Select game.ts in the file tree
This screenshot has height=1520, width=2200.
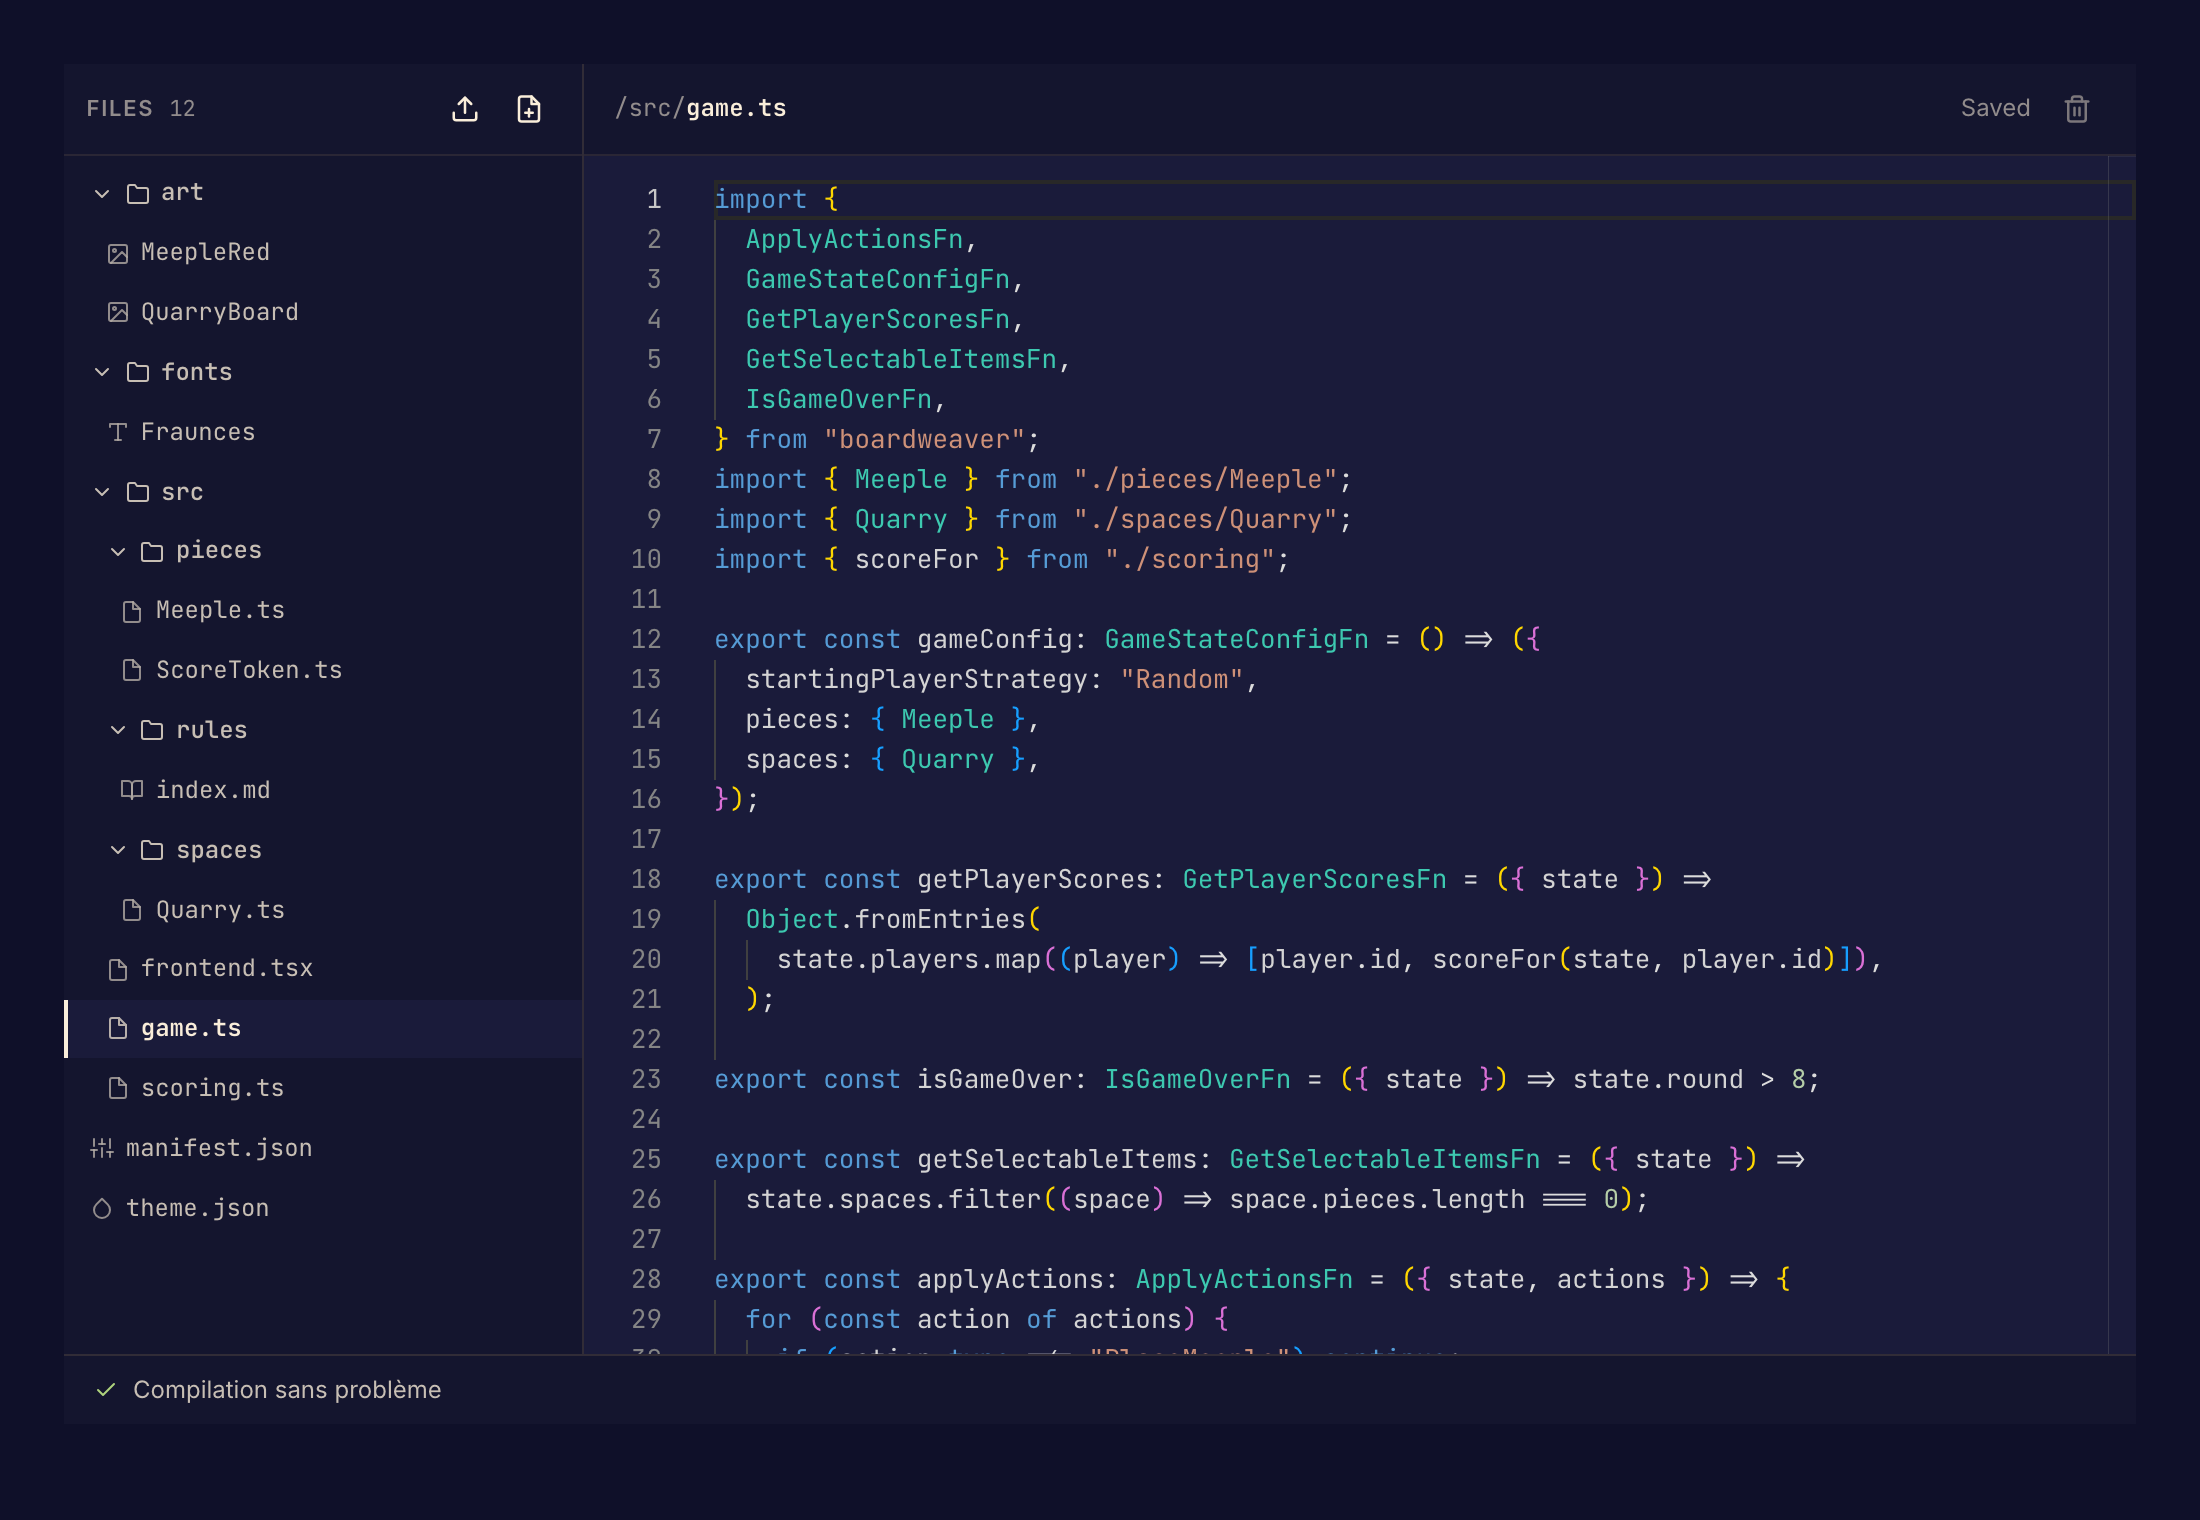coord(324,1028)
